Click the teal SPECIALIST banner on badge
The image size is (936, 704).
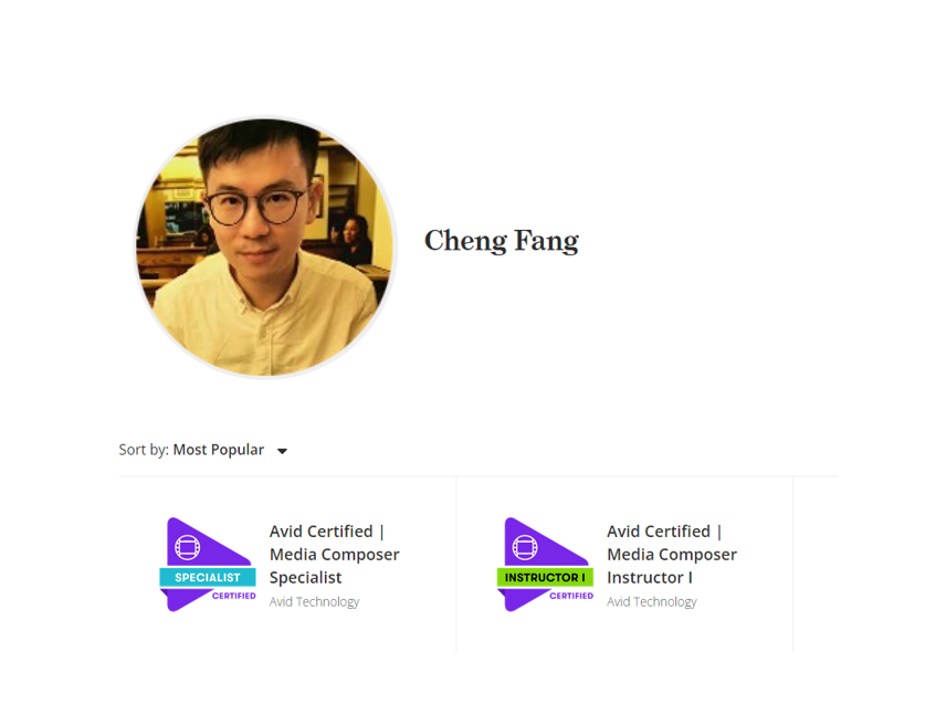tap(208, 577)
